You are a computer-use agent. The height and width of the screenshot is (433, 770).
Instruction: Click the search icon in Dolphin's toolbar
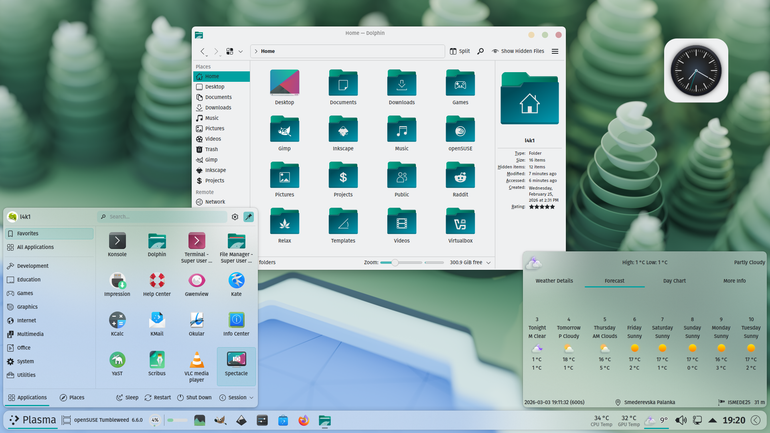pyautogui.click(x=481, y=51)
